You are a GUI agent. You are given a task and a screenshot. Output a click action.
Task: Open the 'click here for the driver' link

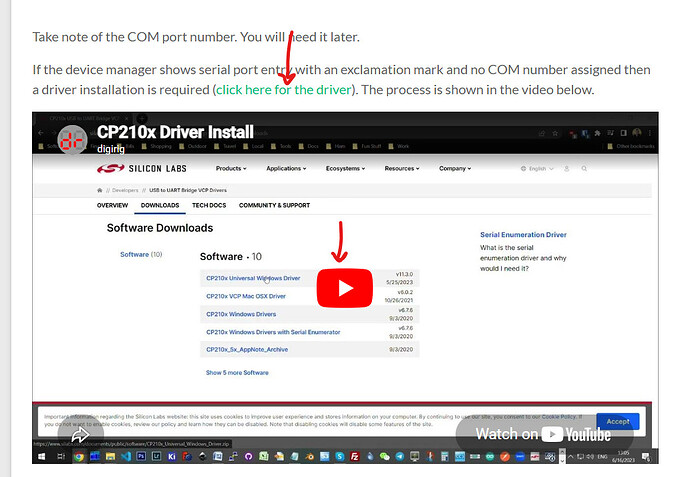[x=284, y=90]
